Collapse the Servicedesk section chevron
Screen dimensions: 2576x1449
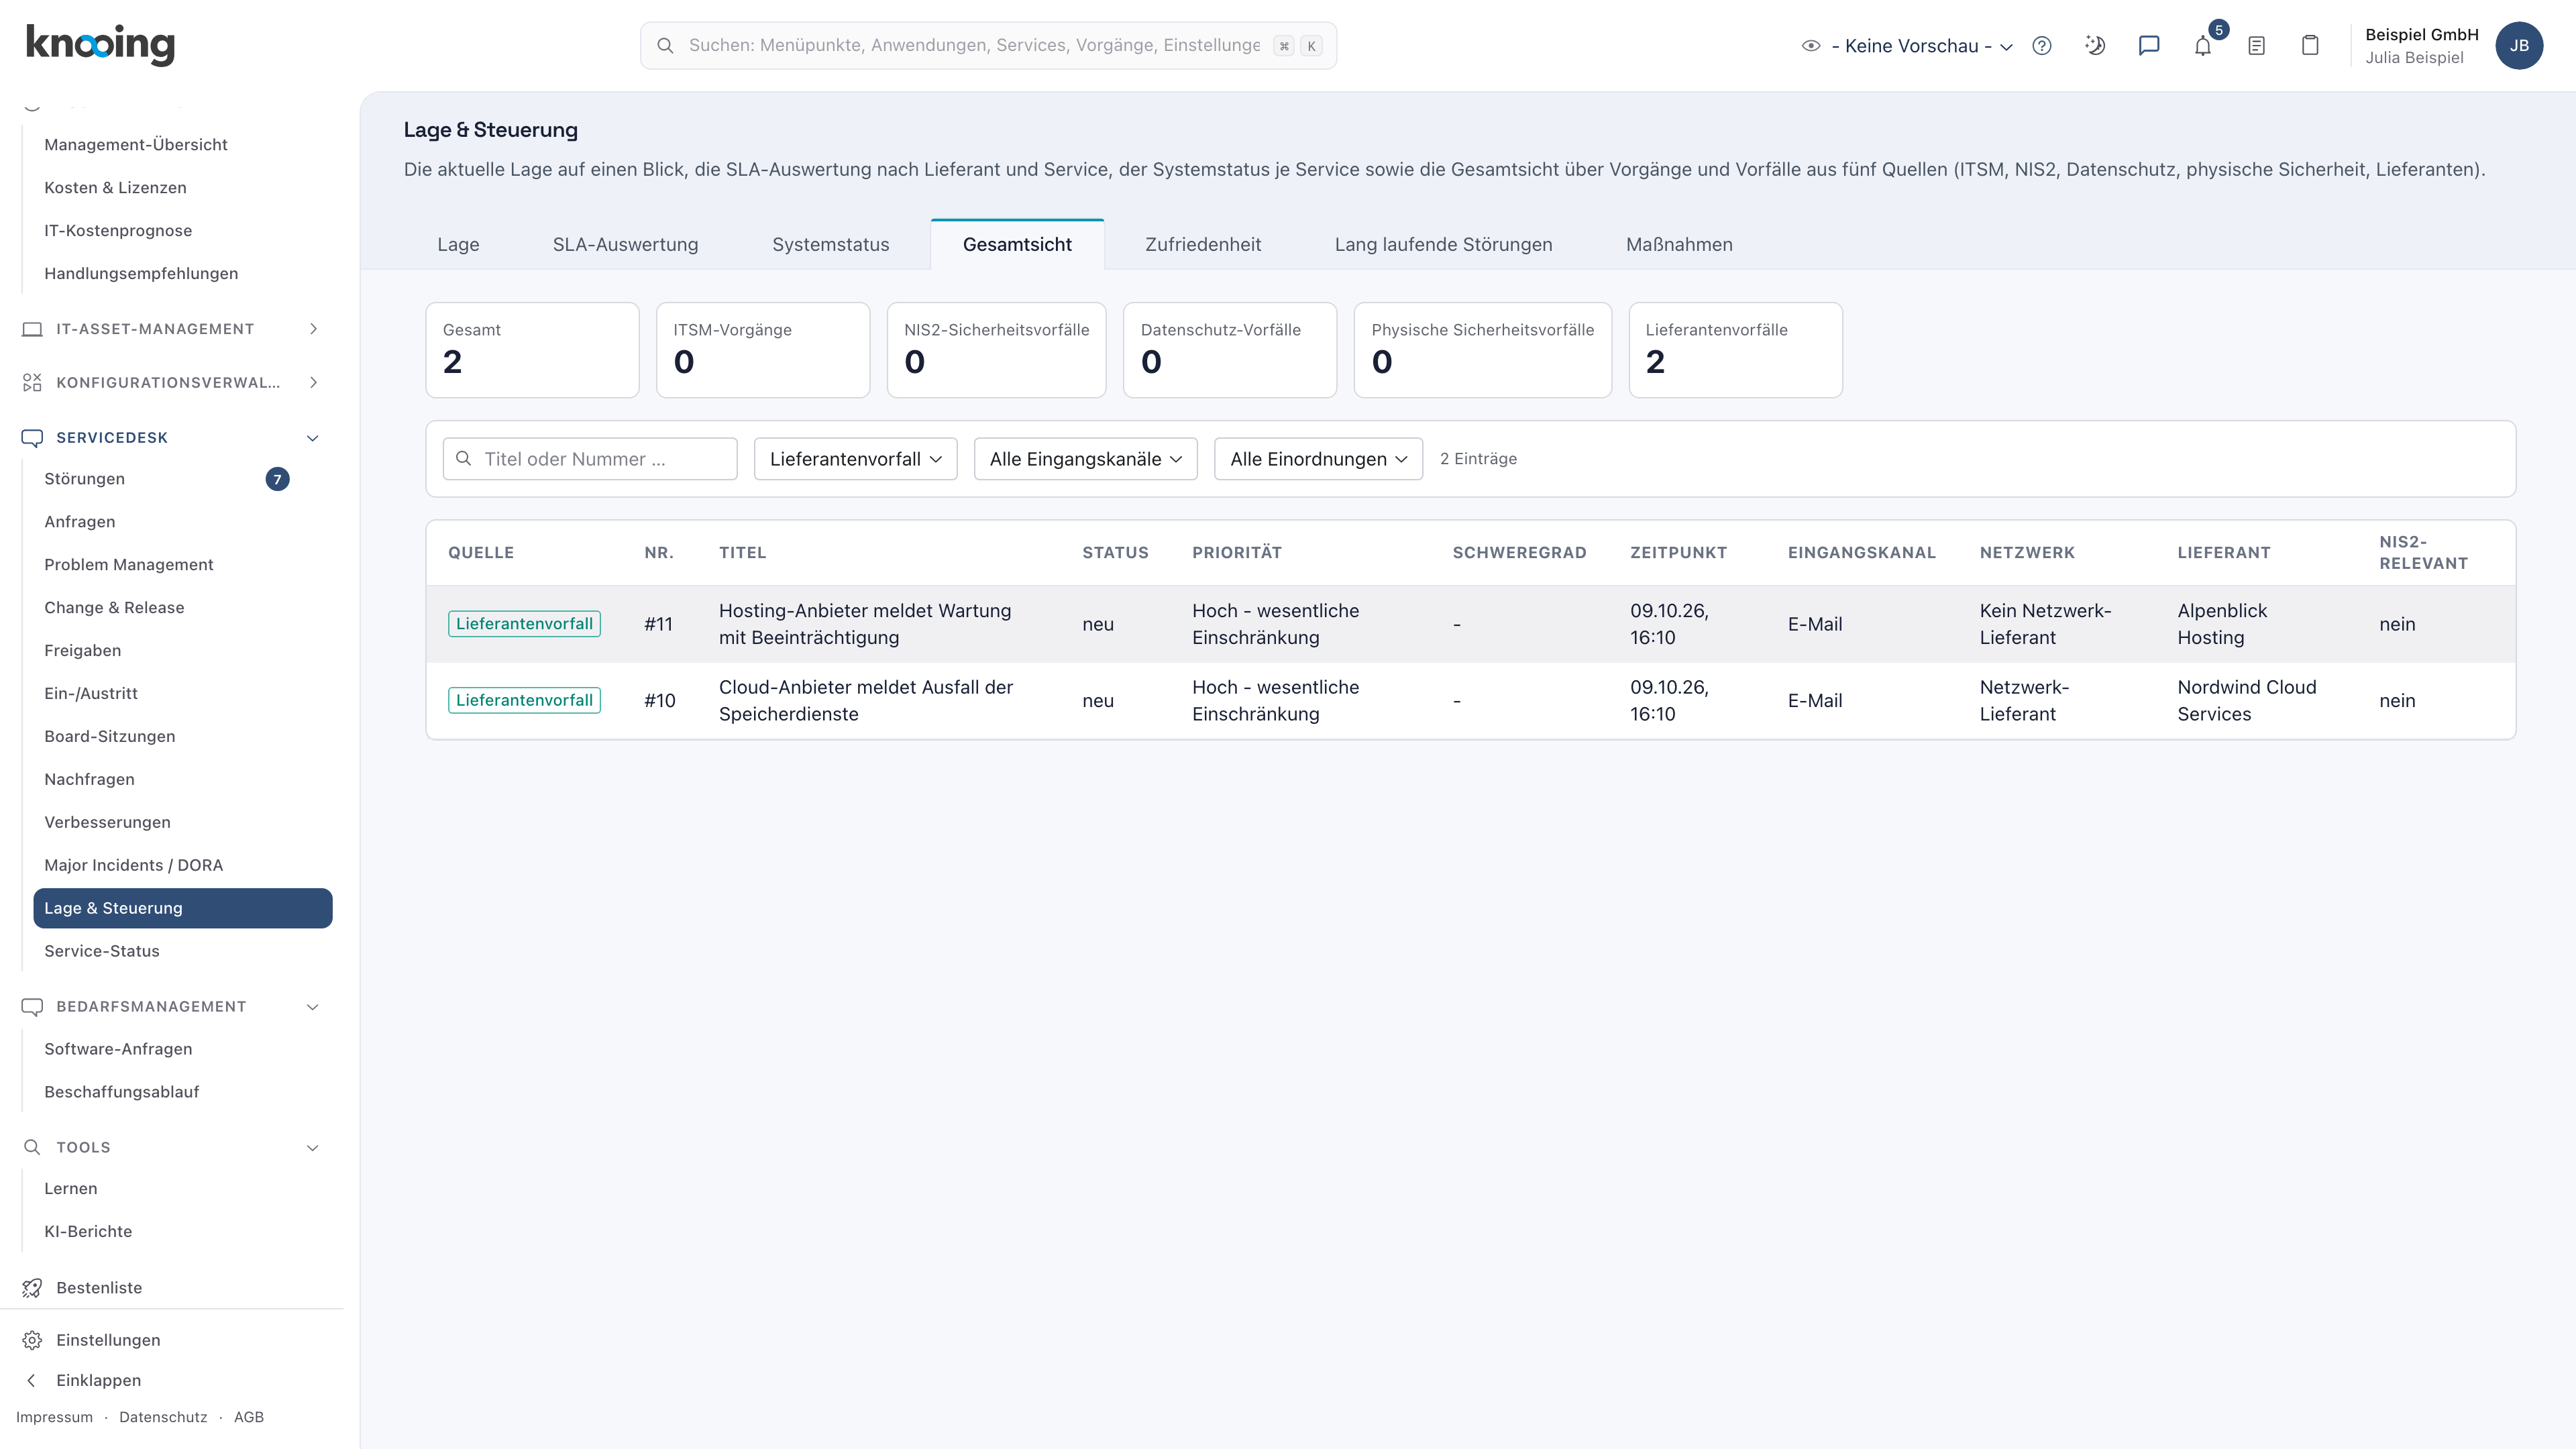[x=313, y=438]
